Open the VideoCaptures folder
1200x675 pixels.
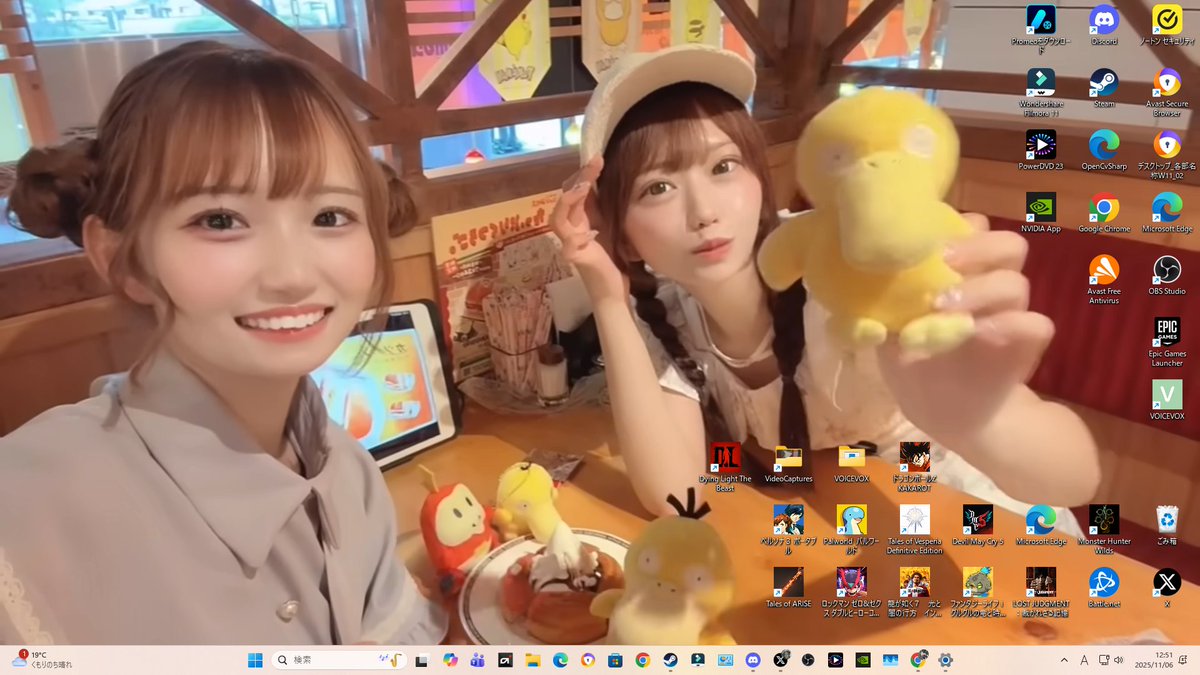[x=788, y=463]
